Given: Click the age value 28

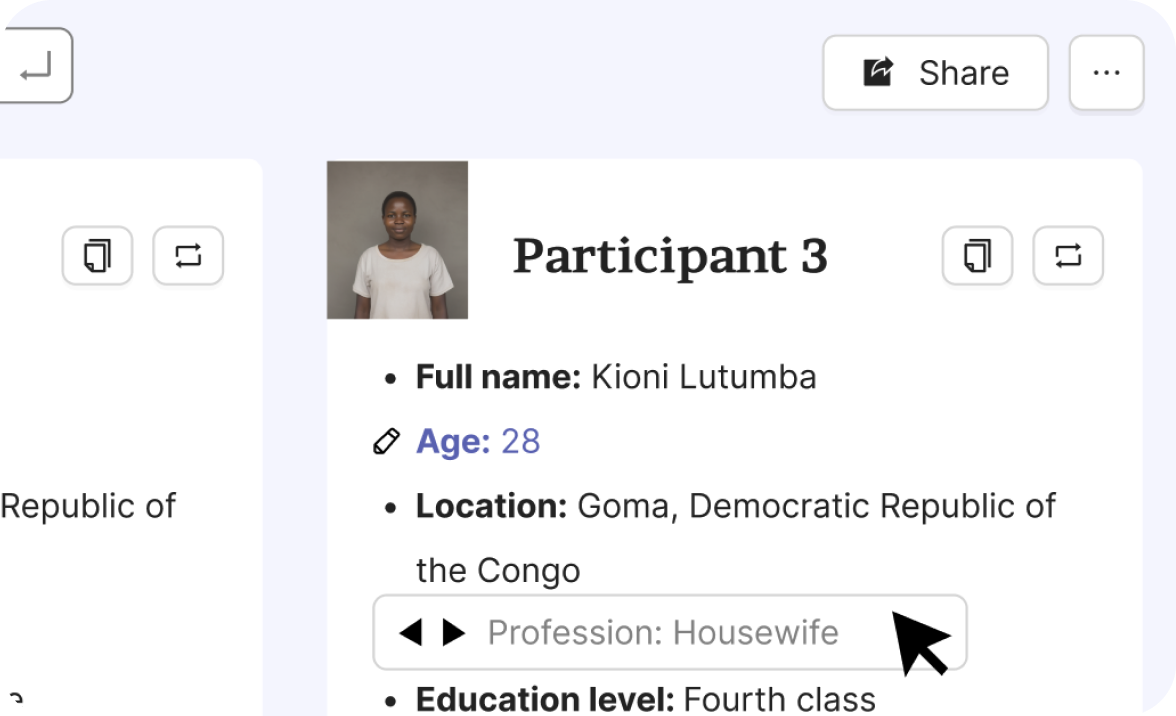Looking at the screenshot, I should click(x=520, y=441).
